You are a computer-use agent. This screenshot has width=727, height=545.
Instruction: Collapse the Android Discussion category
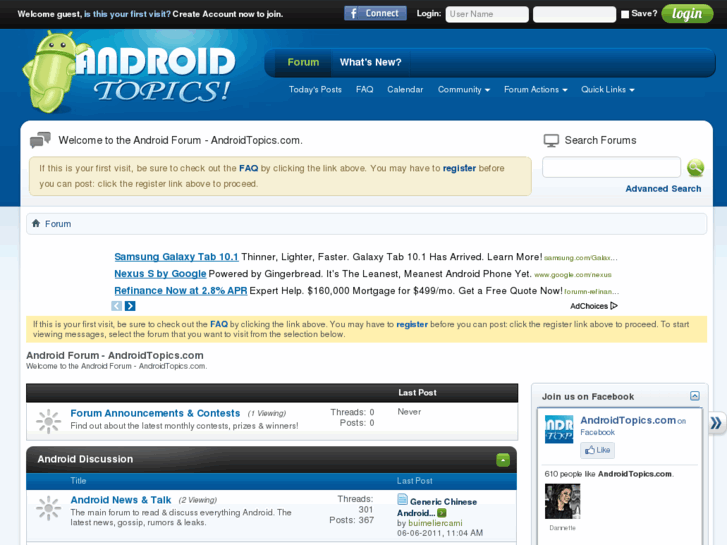[503, 460]
